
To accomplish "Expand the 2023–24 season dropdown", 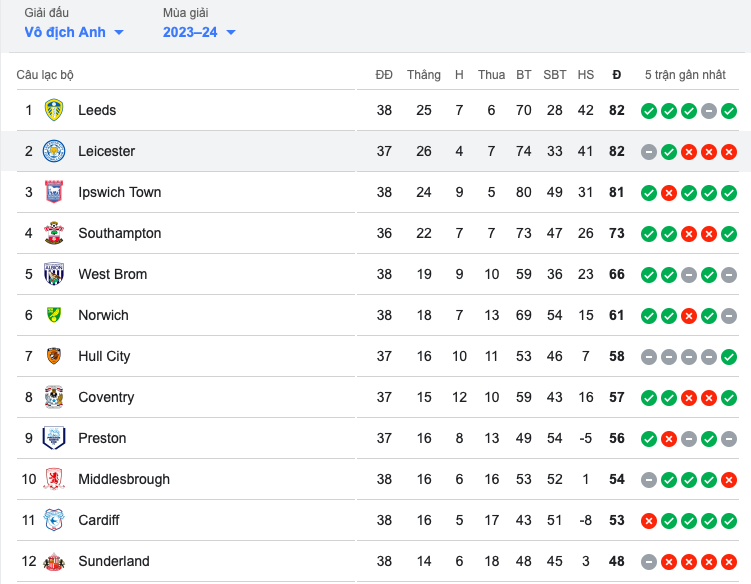I will click(199, 32).
